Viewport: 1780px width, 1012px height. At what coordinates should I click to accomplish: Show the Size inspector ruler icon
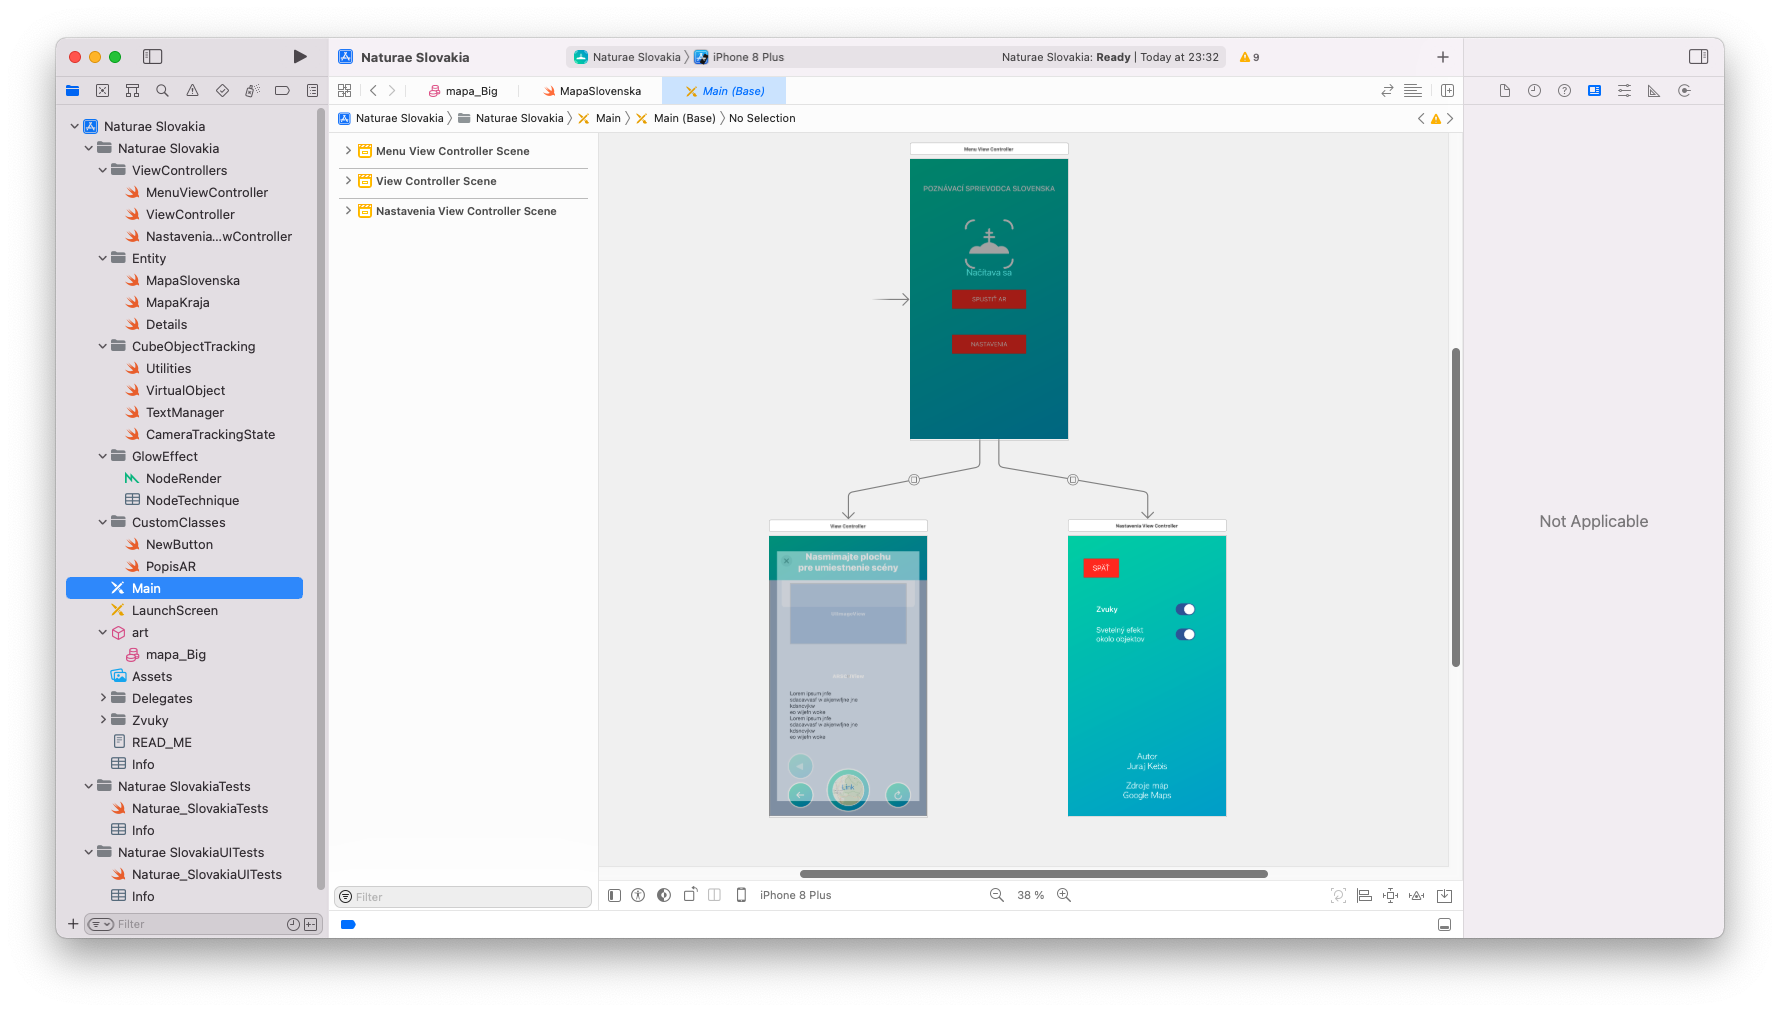pyautogui.click(x=1654, y=91)
